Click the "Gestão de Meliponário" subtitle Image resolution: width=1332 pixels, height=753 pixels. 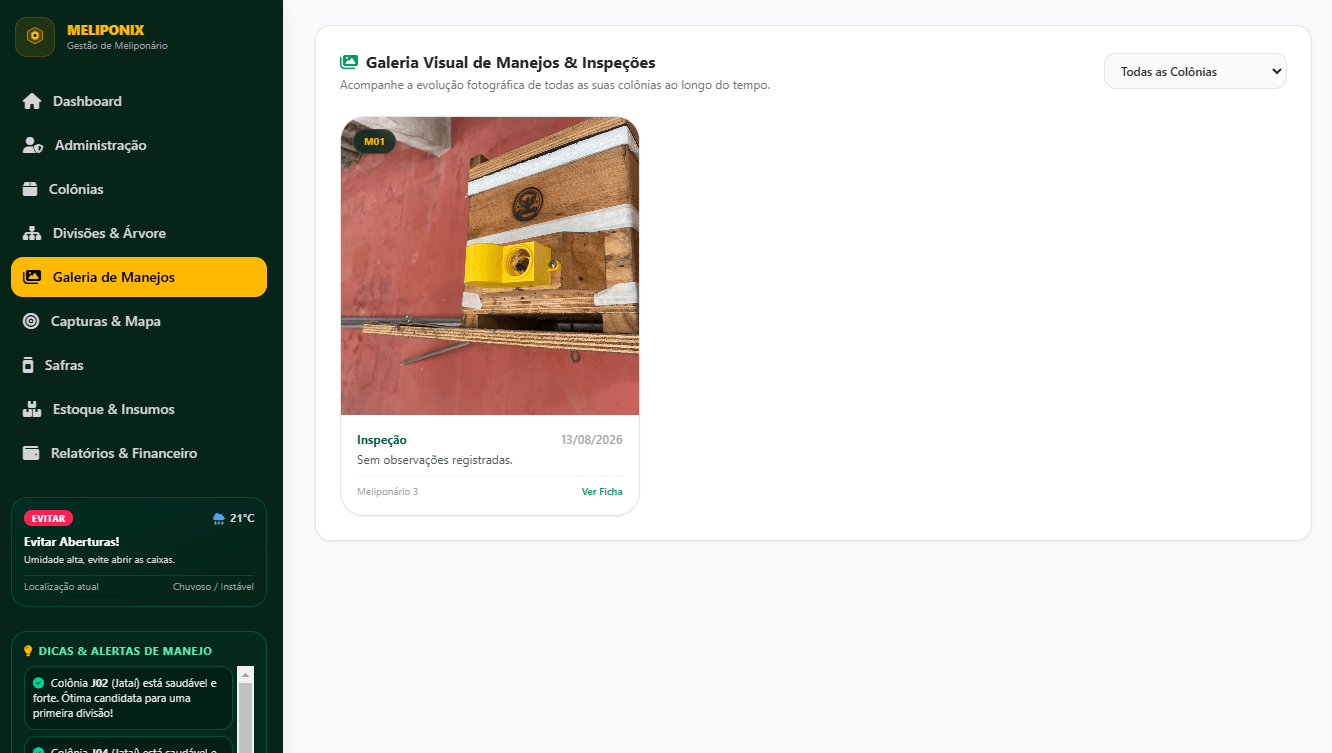pos(117,46)
